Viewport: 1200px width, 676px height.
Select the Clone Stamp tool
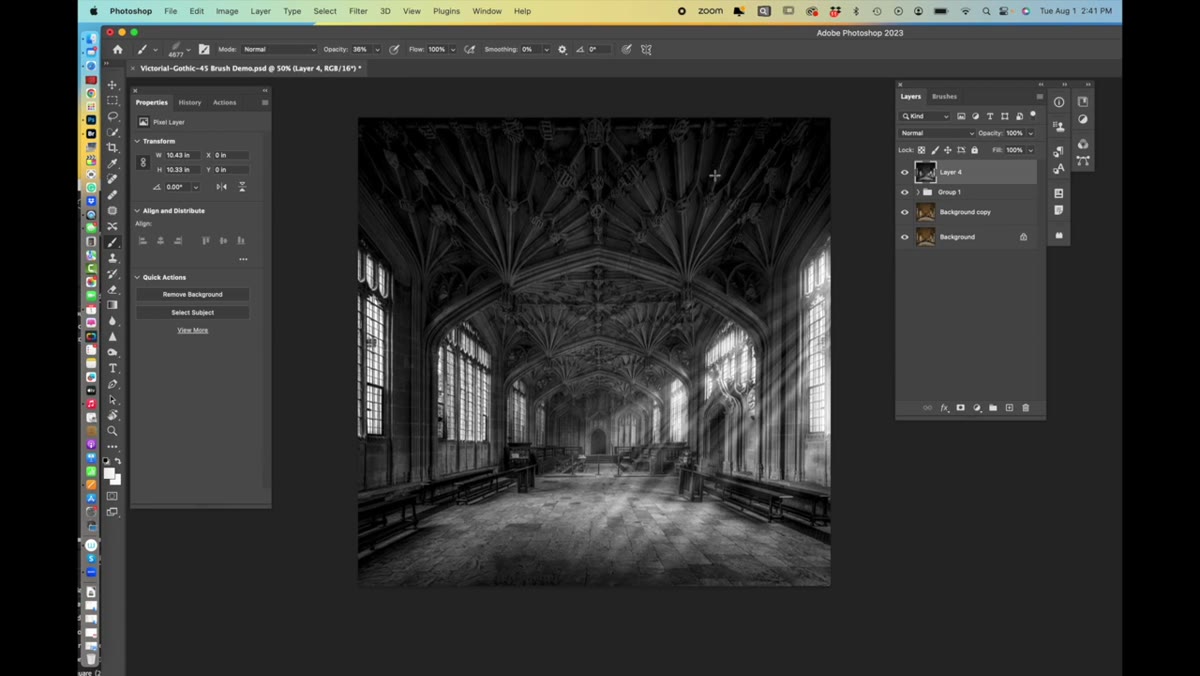(x=113, y=258)
